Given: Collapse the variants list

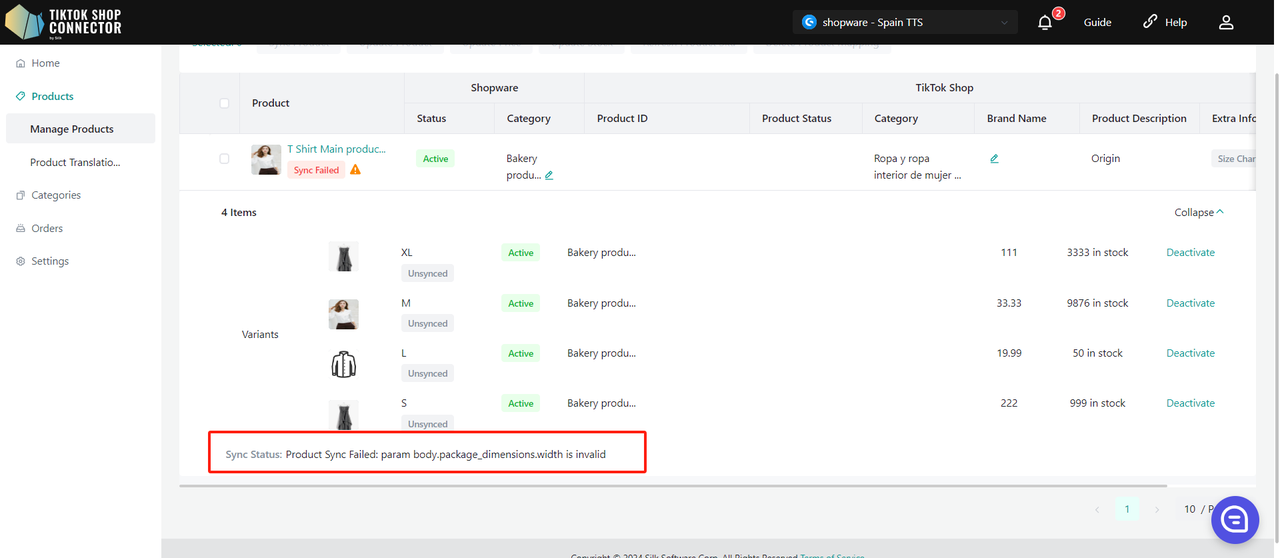Looking at the screenshot, I should 1198,212.
